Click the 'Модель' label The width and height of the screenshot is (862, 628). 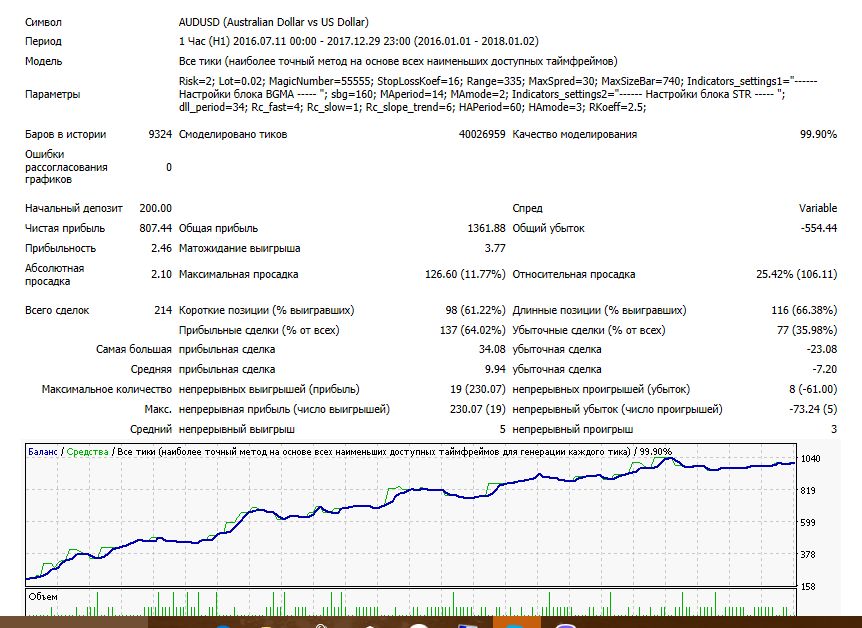pyautogui.click(x=43, y=61)
